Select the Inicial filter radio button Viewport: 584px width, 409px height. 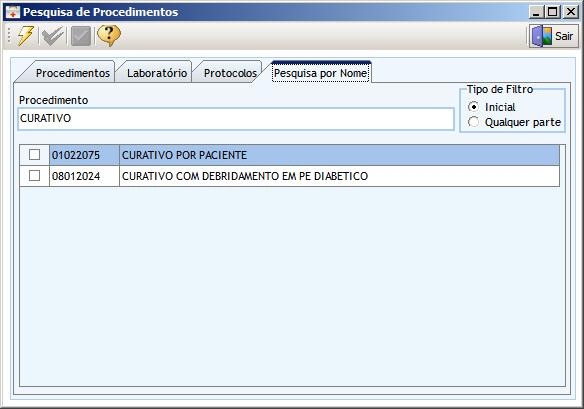coord(473,107)
